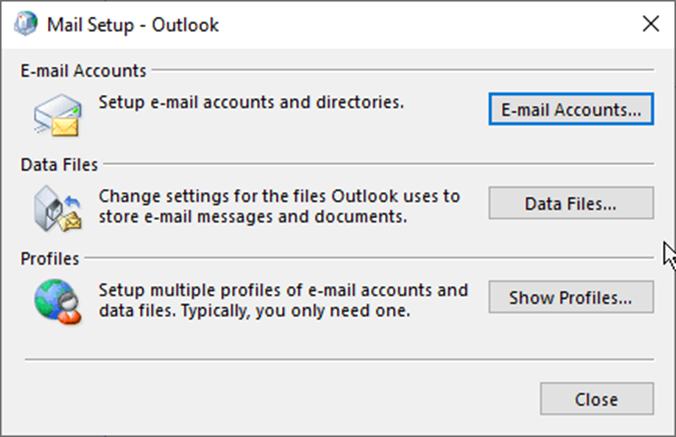Open the E-mail Accounts dialog
The height and width of the screenshot is (437, 676).
(x=571, y=109)
